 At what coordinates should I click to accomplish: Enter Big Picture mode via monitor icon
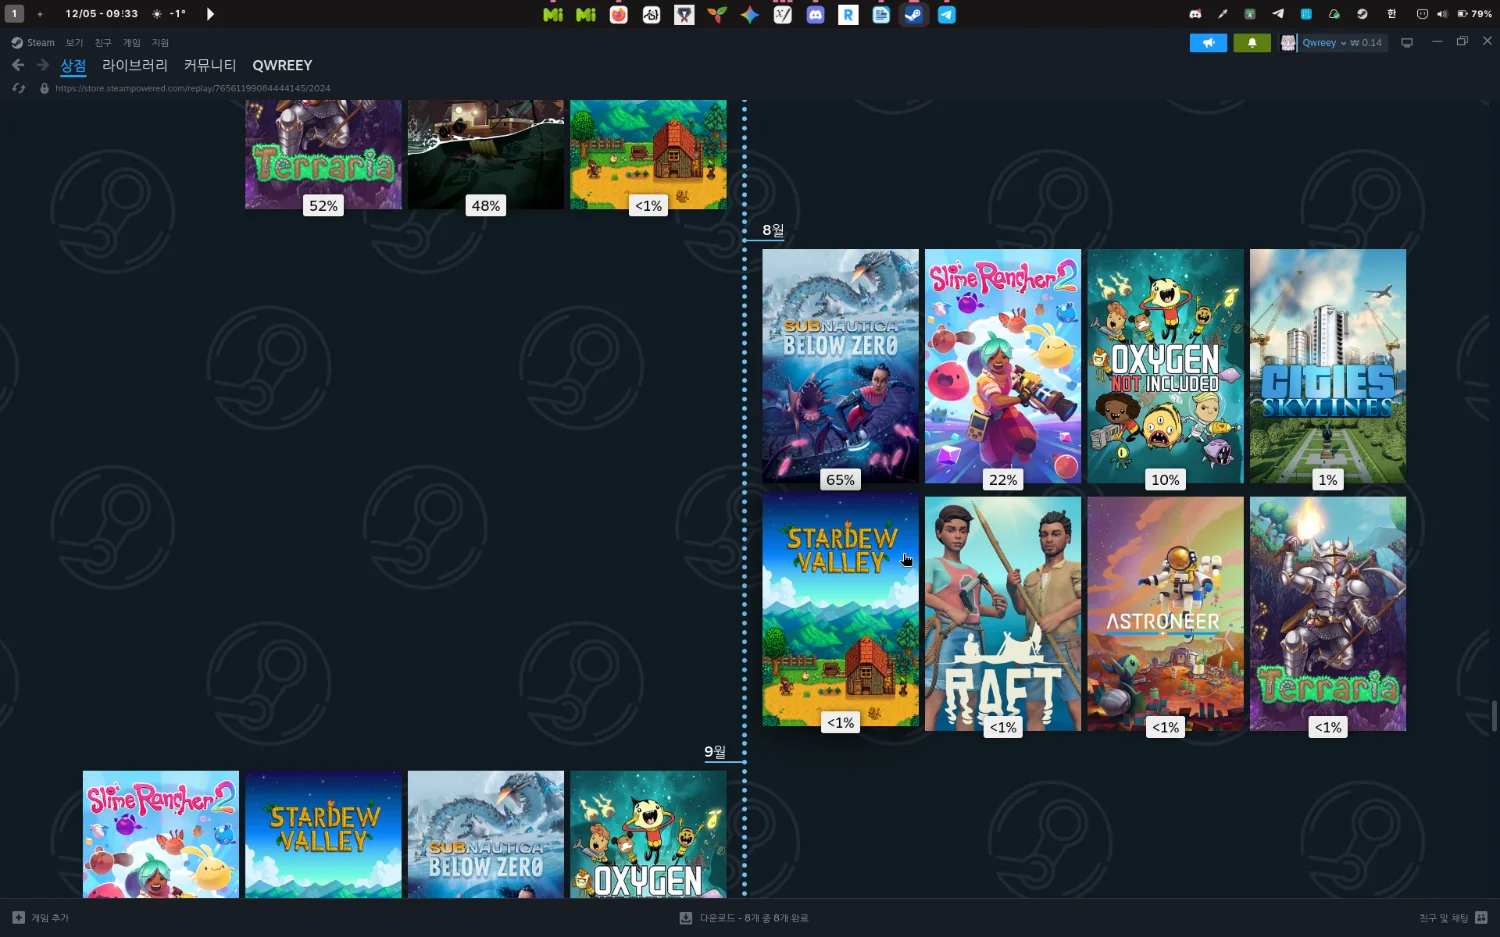pyautogui.click(x=1407, y=43)
